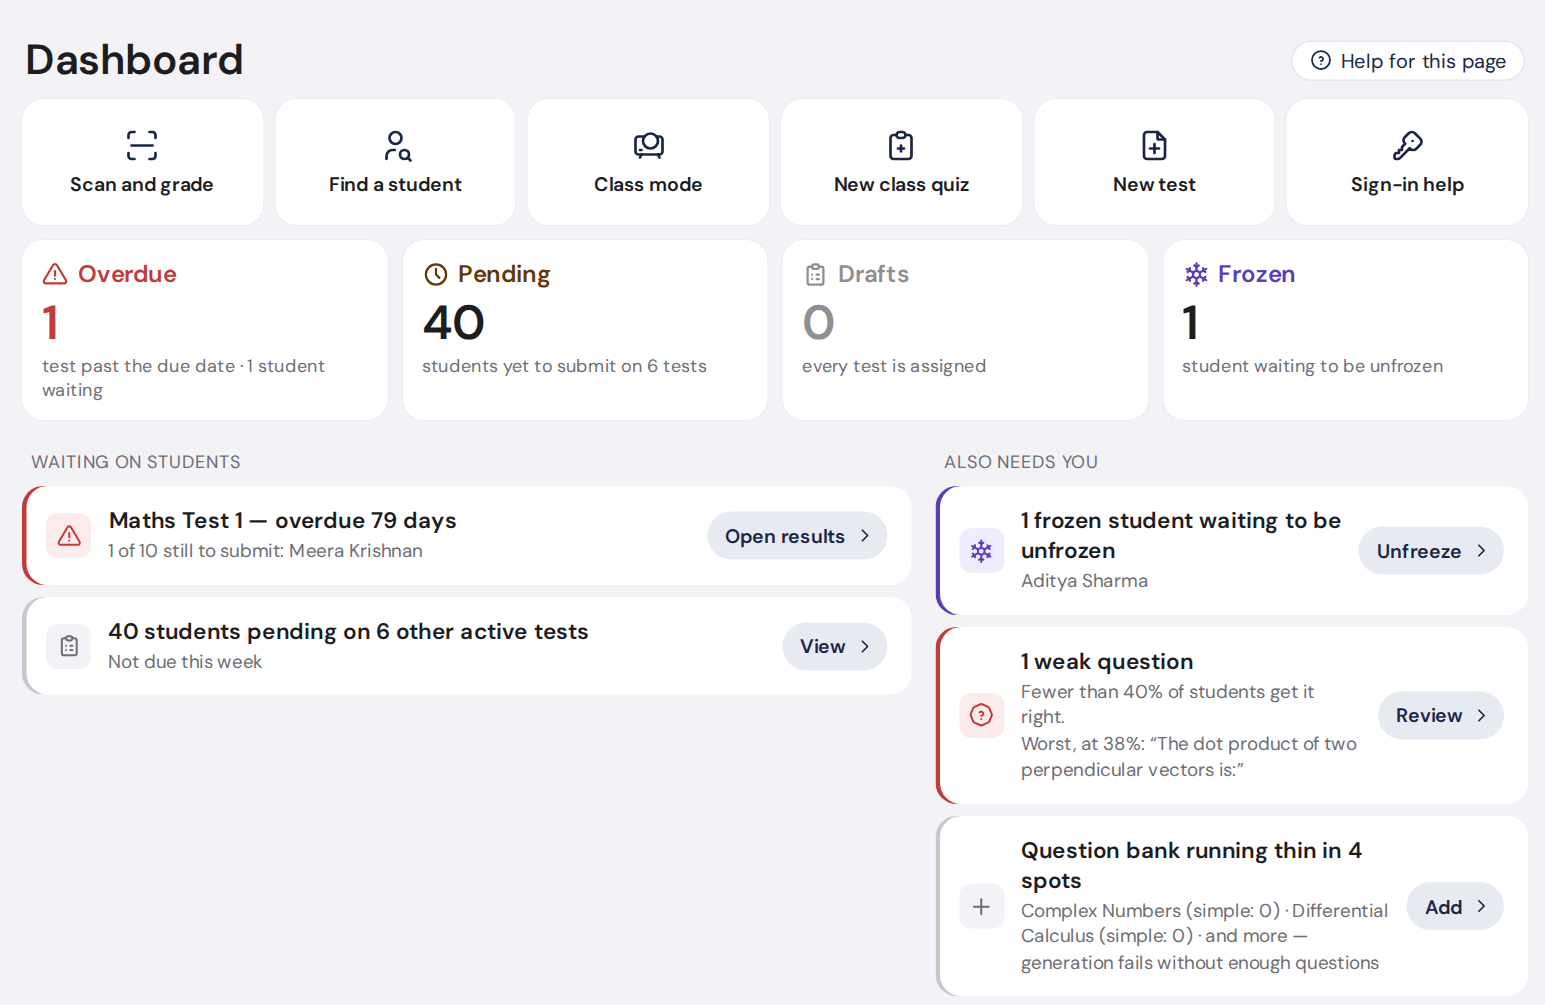This screenshot has height=1005, width=1545.
Task: Select the Class mode label
Action: pos(648,185)
